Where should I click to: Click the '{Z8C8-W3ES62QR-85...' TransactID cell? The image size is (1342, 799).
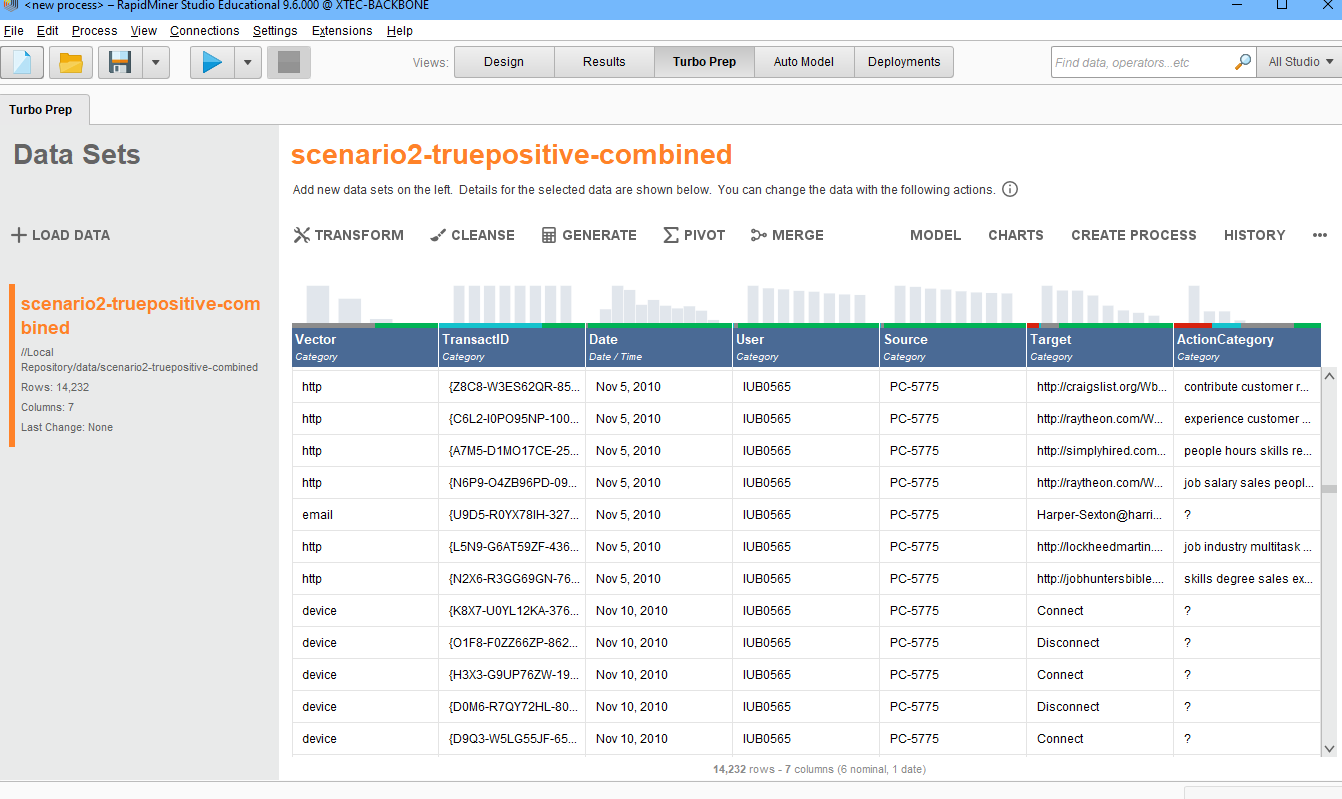click(x=512, y=387)
